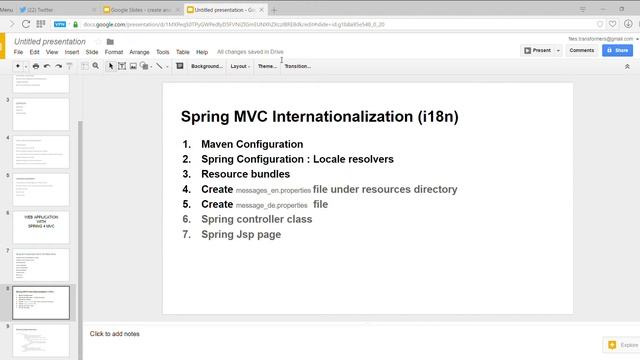This screenshot has height=360, width=640.
Task: Switch to the Twitter browser tab
Action: click(57, 10)
